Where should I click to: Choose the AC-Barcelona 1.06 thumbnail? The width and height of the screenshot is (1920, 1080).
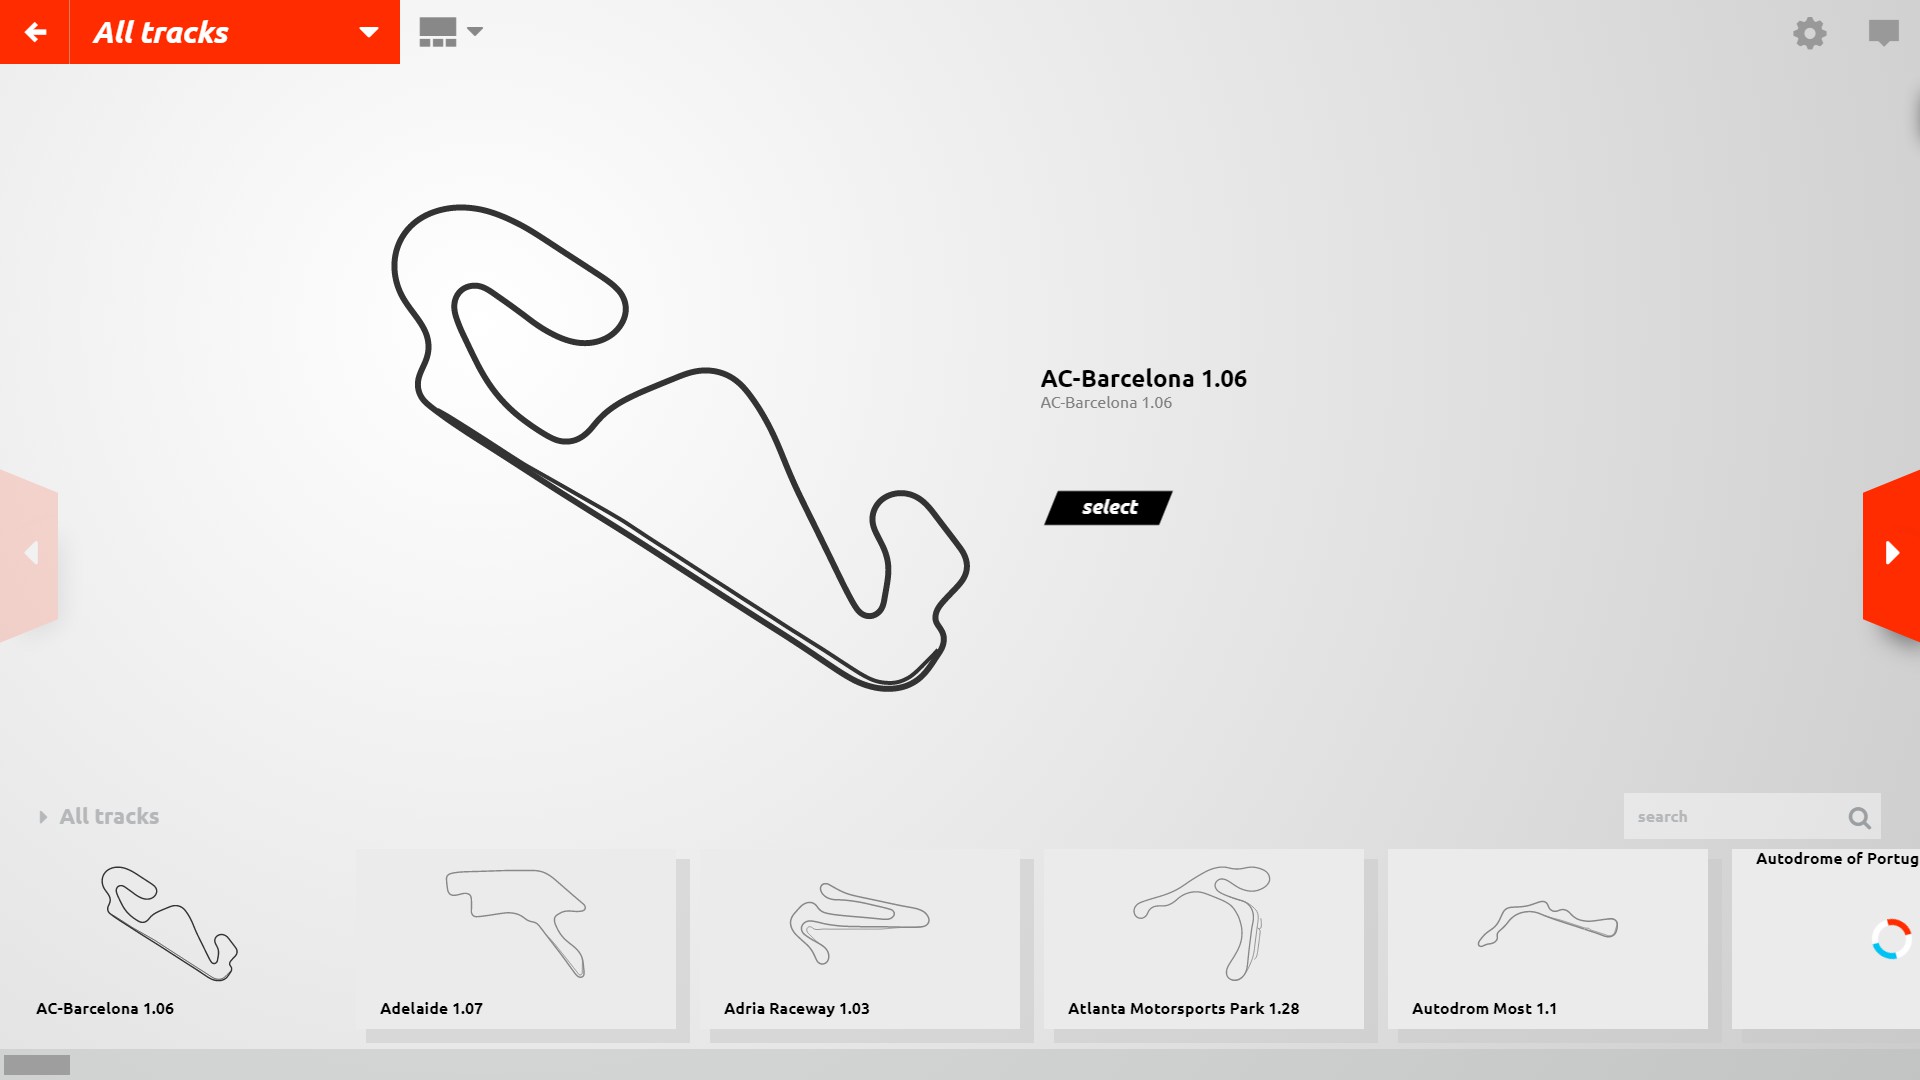pyautogui.click(x=170, y=938)
